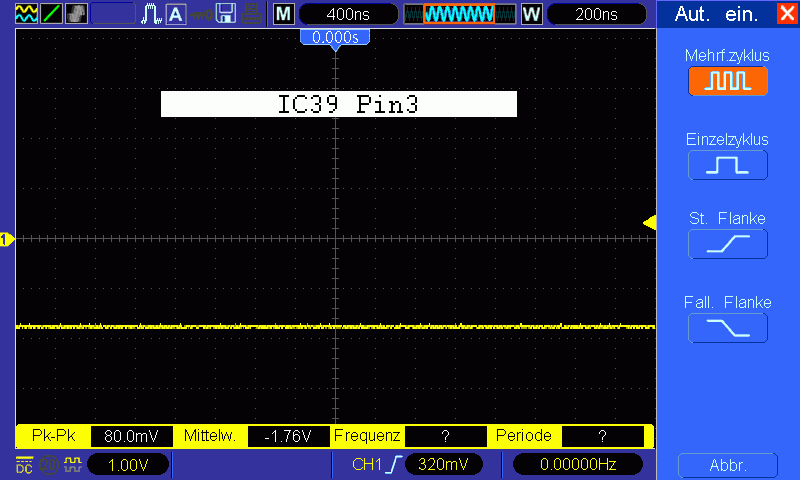Click the 0.000s trigger position marker
Image resolution: width=800 pixels, height=480 pixels.
pos(335,38)
